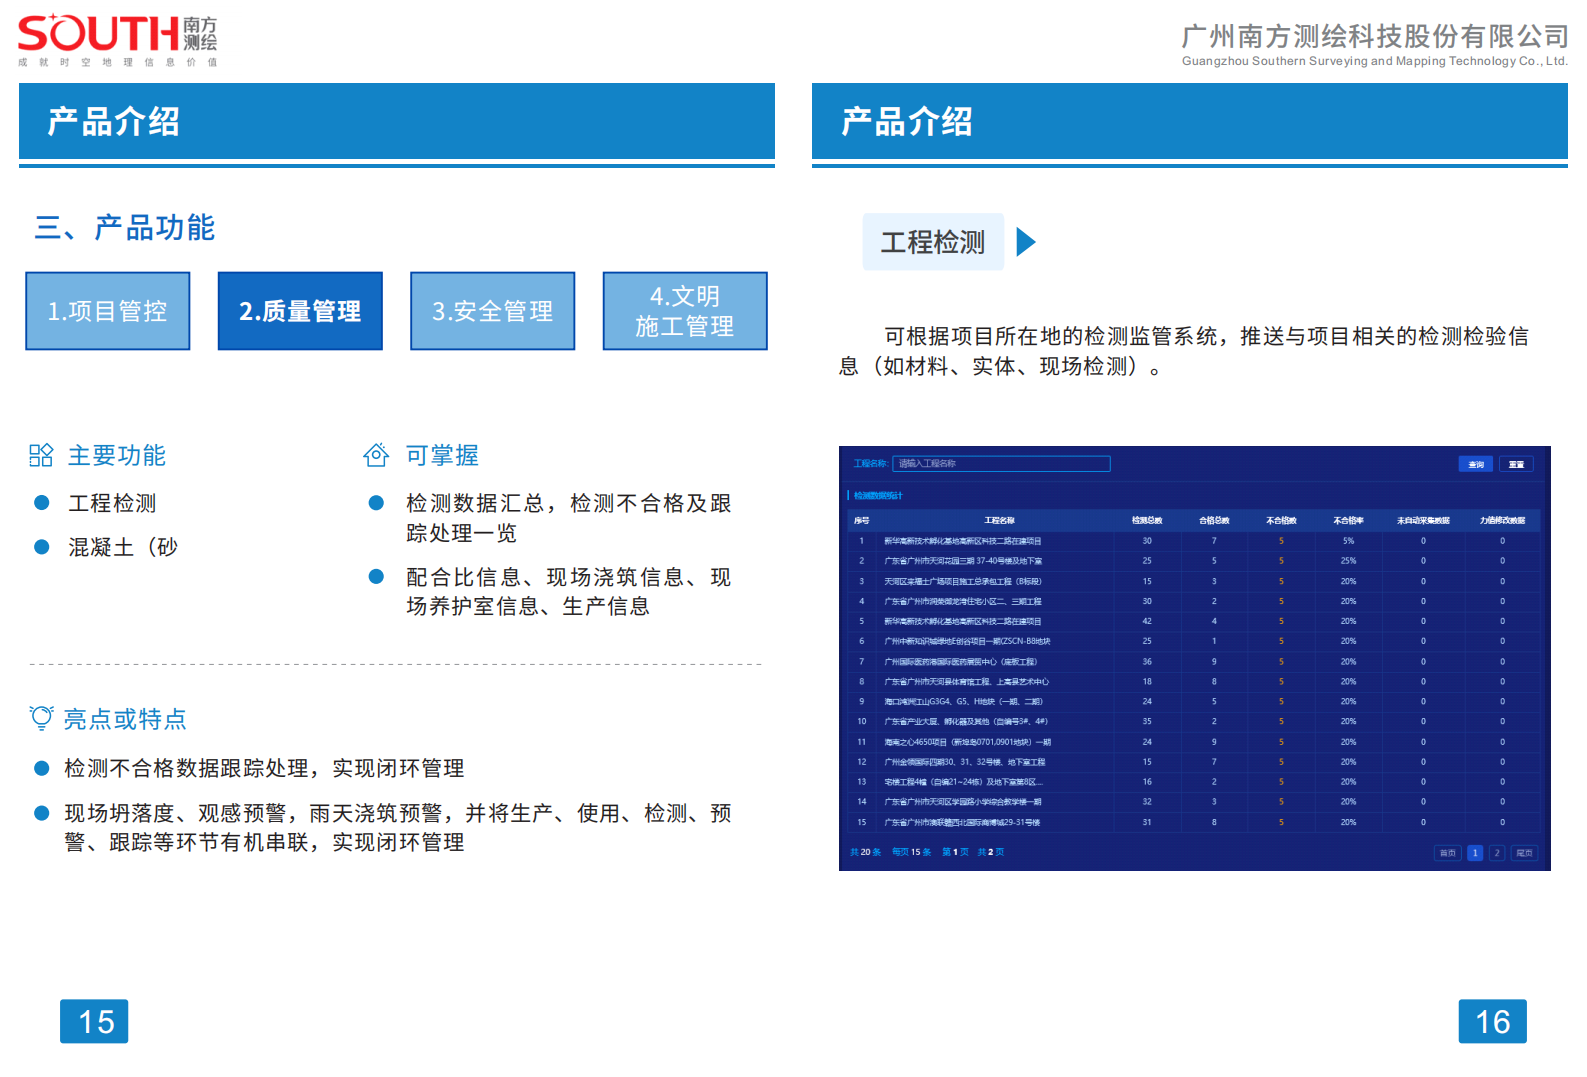Screen dimensions: 1587x1077
Task: Click row 6 ZSCN-B8地块 project name
Action: pyautogui.click(x=967, y=641)
